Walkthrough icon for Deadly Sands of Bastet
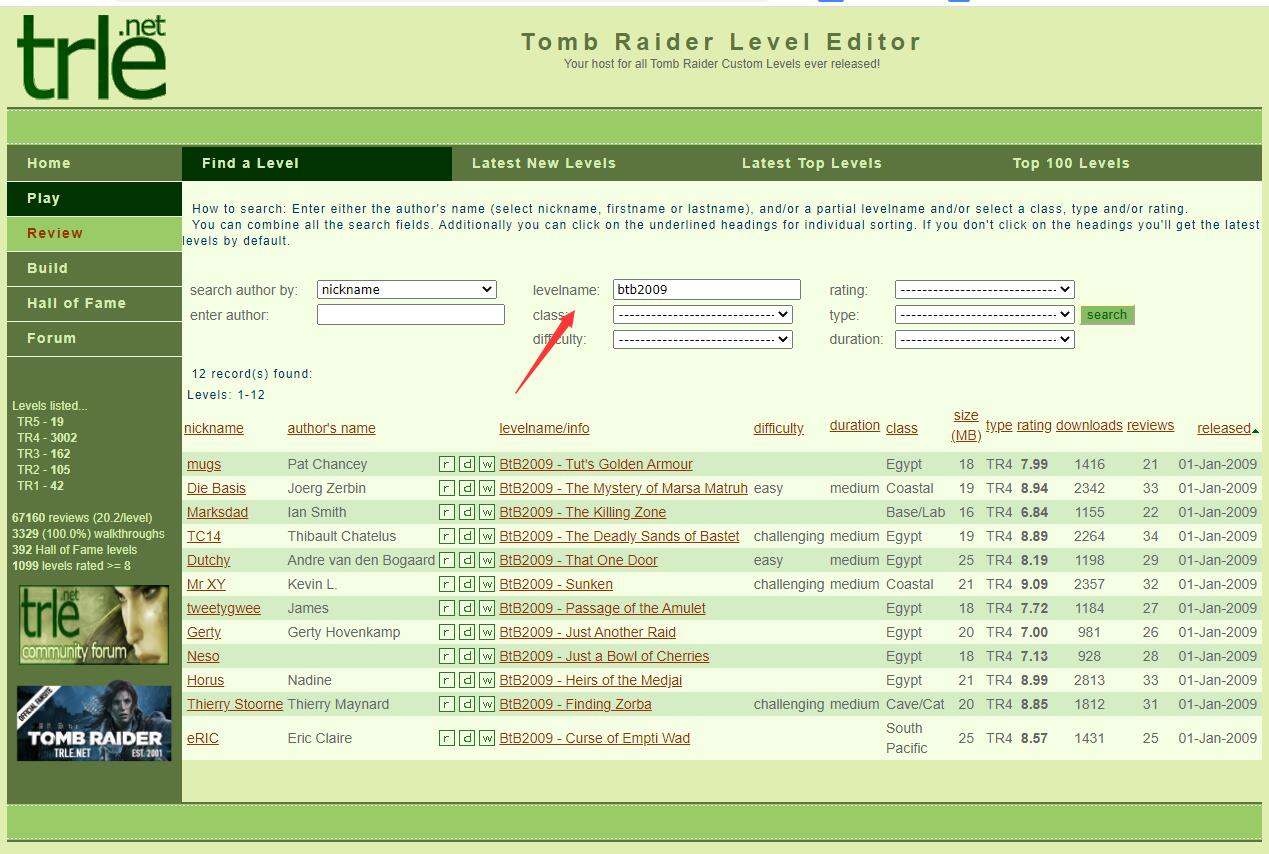 (x=487, y=536)
